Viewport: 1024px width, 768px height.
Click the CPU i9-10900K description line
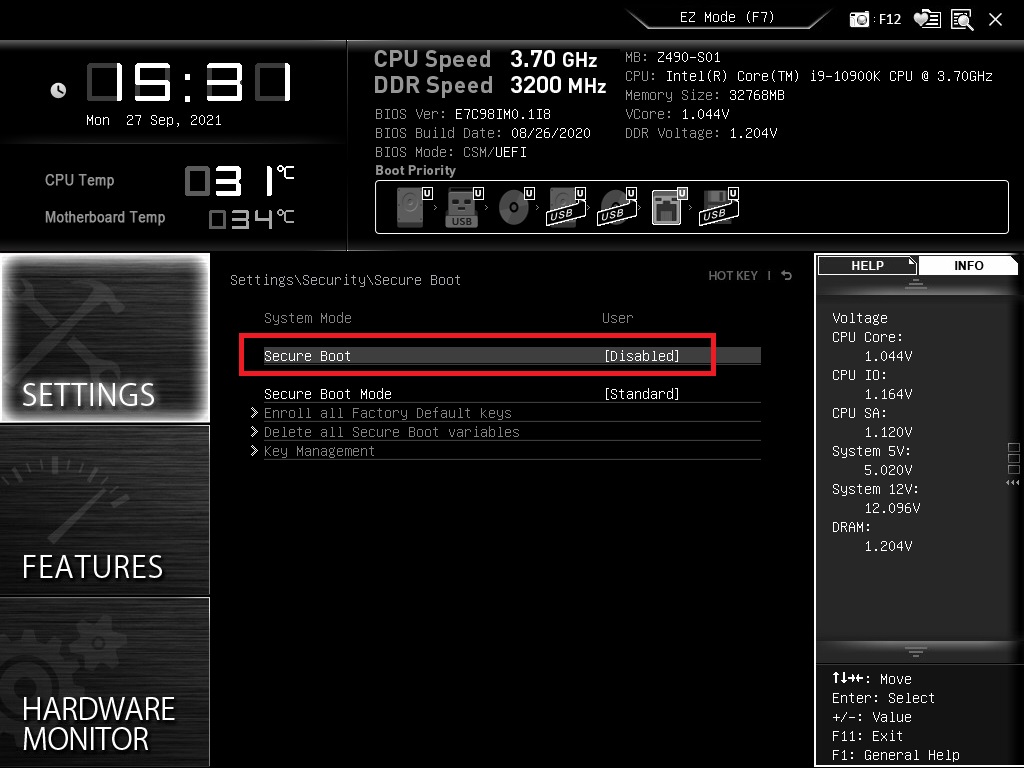point(808,76)
